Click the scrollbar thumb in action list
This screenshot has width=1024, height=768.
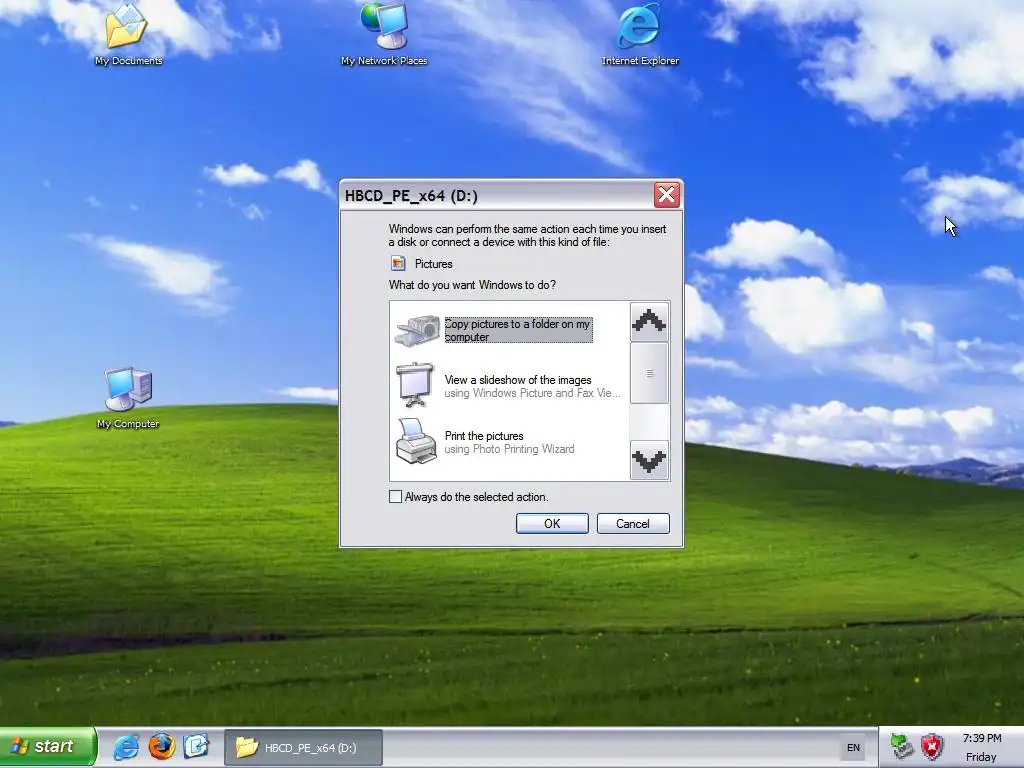coord(649,374)
